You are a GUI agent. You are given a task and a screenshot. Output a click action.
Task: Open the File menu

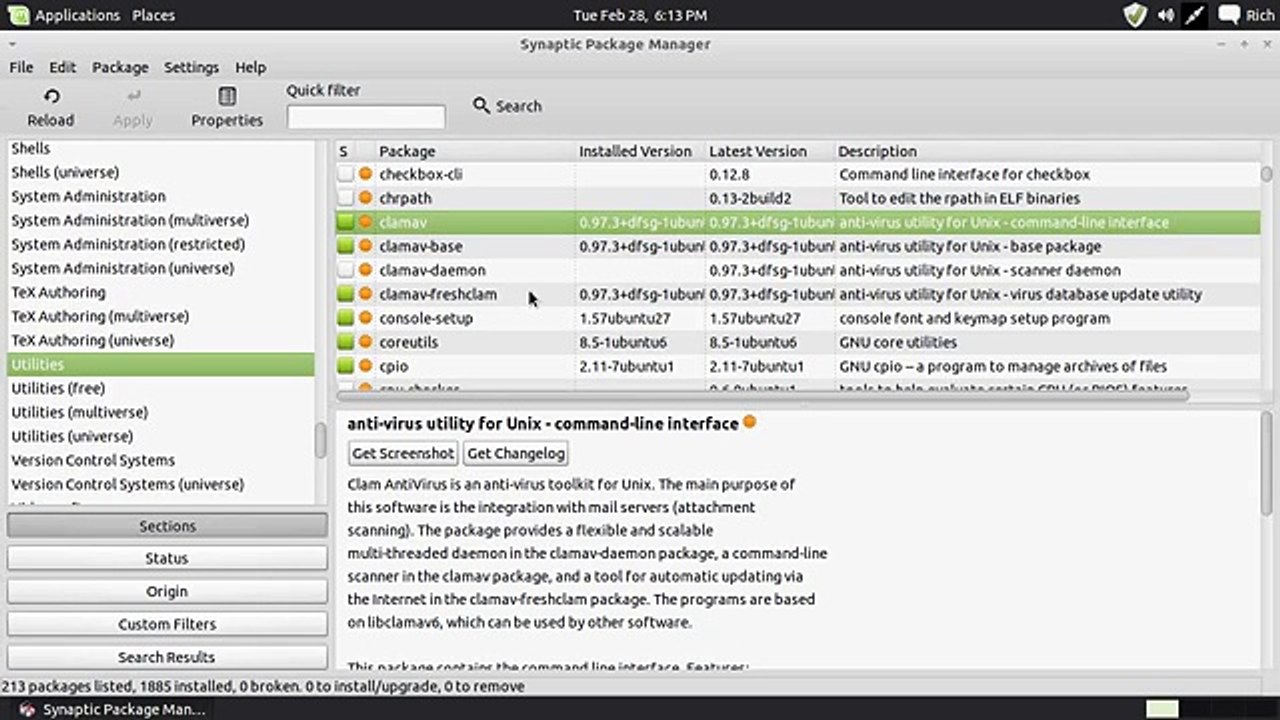coord(21,67)
